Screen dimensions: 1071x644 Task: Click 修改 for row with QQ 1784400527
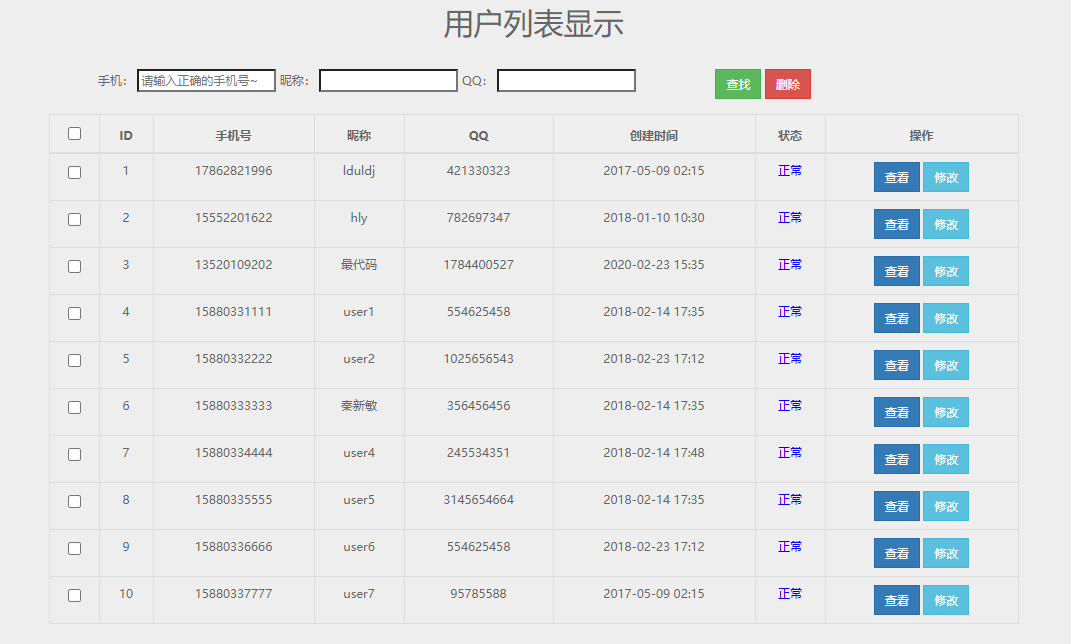[946, 271]
